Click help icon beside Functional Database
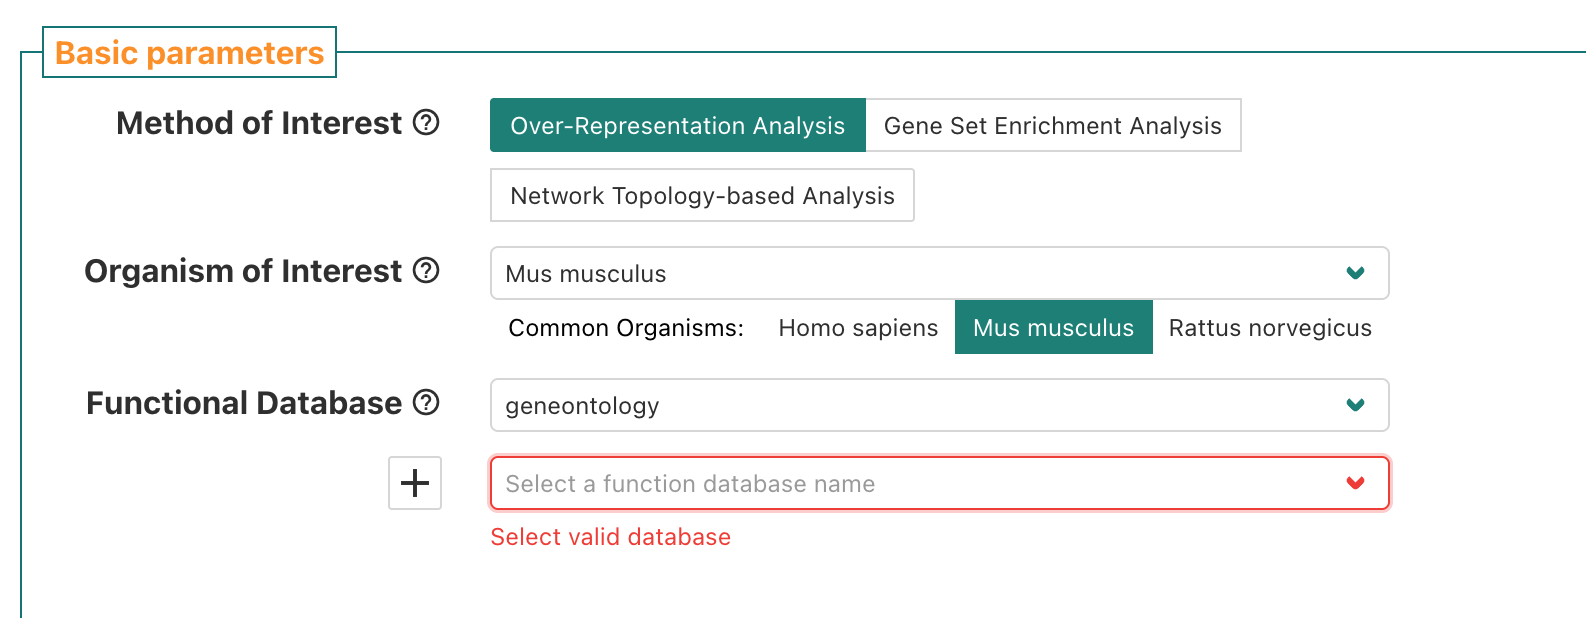 [x=426, y=403]
